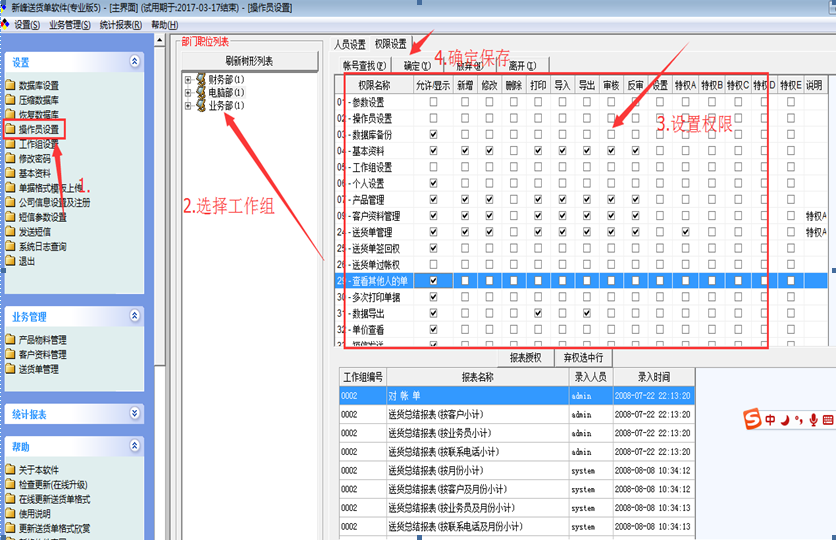Click the 修改密码 folder icon
Image resolution: width=836 pixels, height=540 pixels.
(11, 158)
